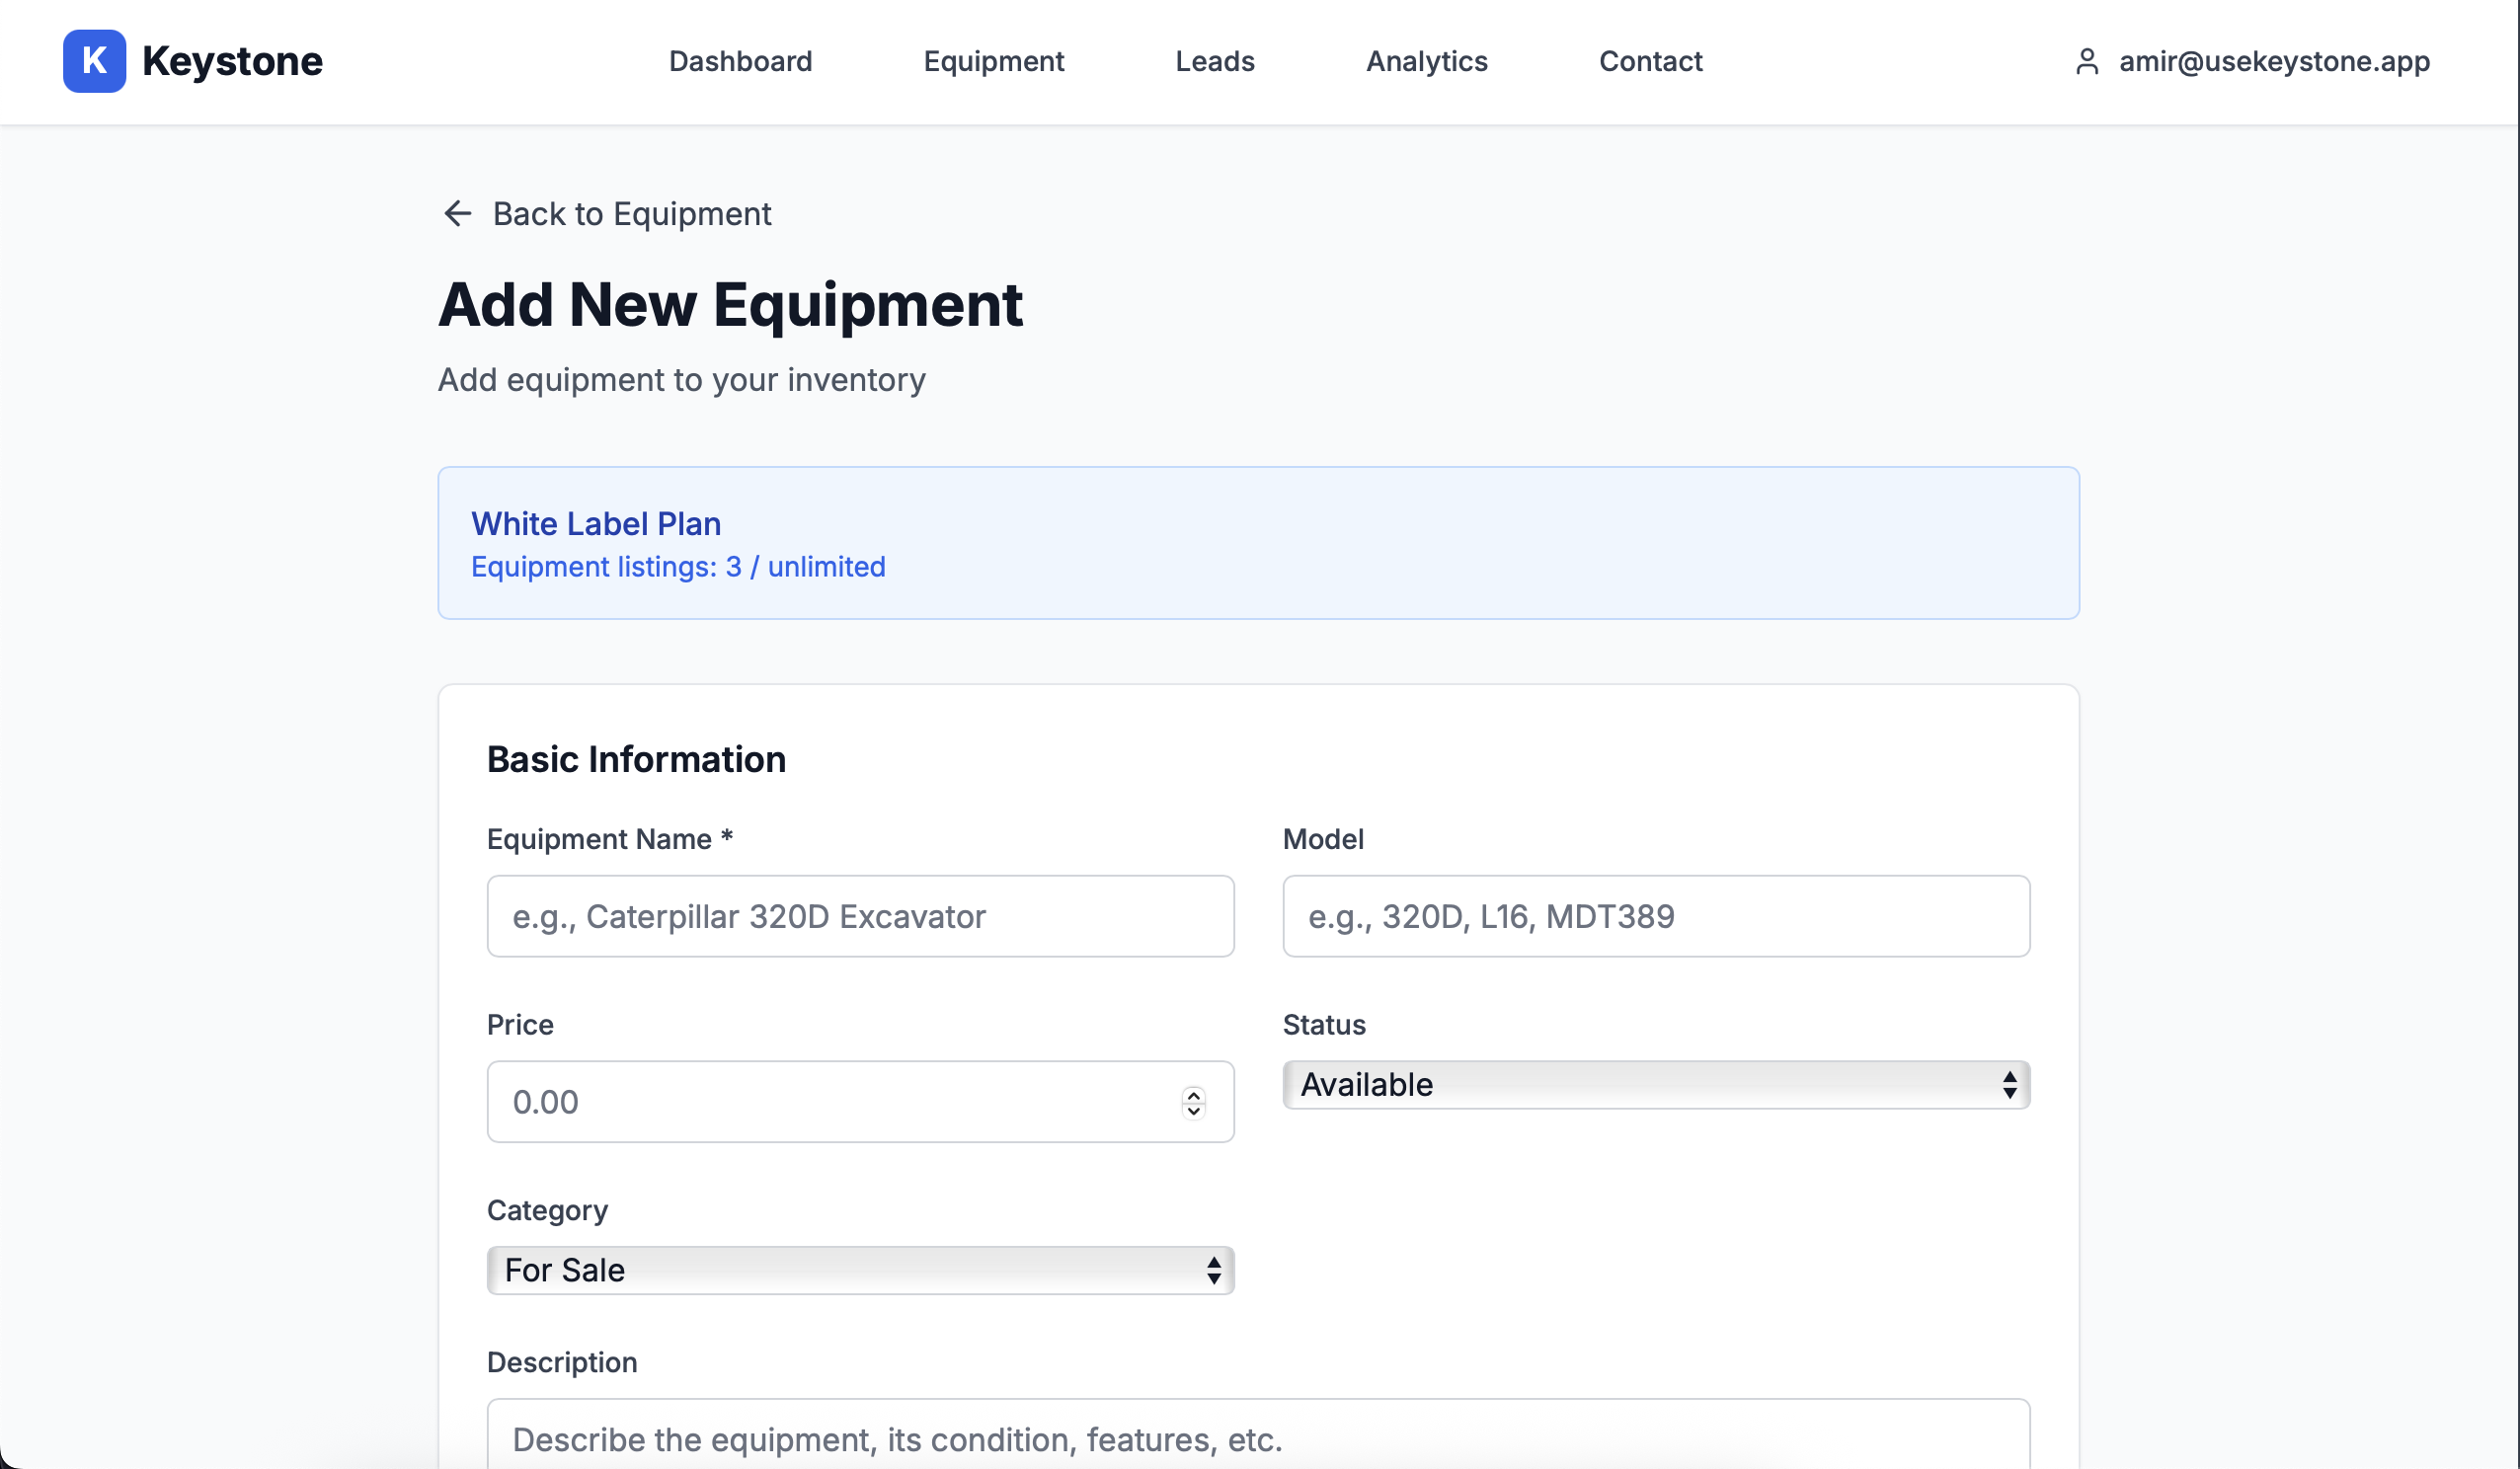Click the user profile icon

[2086, 61]
